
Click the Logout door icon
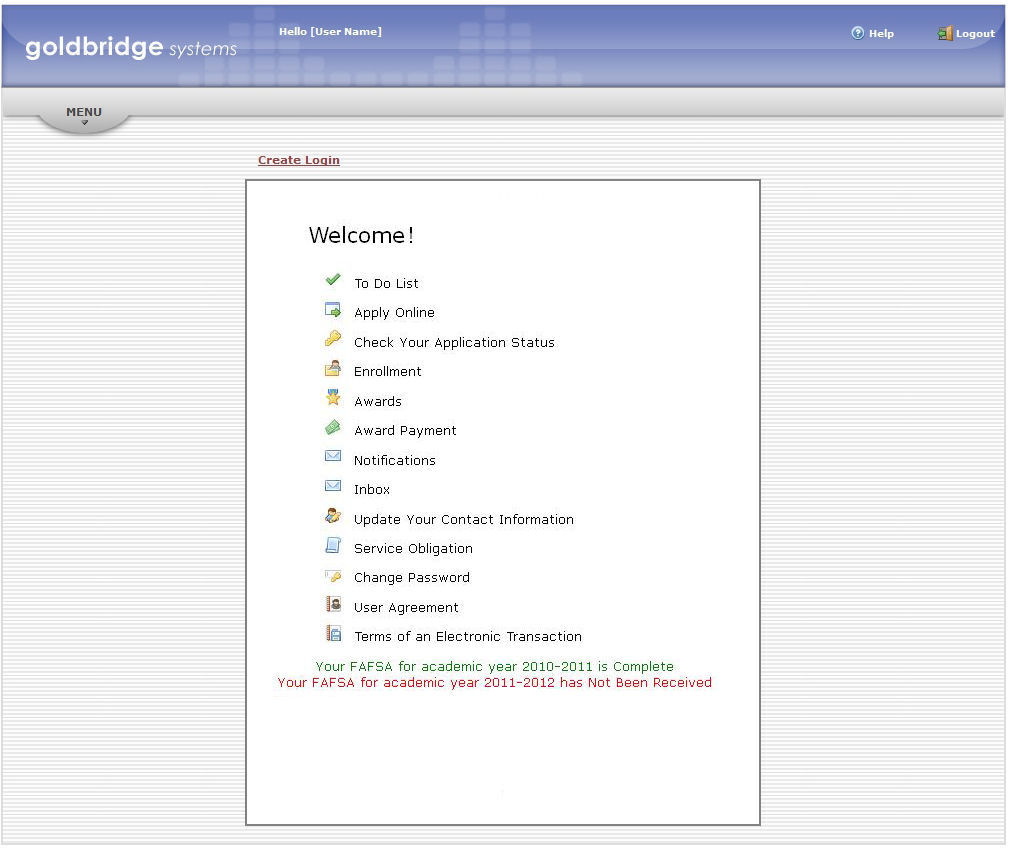(945, 34)
